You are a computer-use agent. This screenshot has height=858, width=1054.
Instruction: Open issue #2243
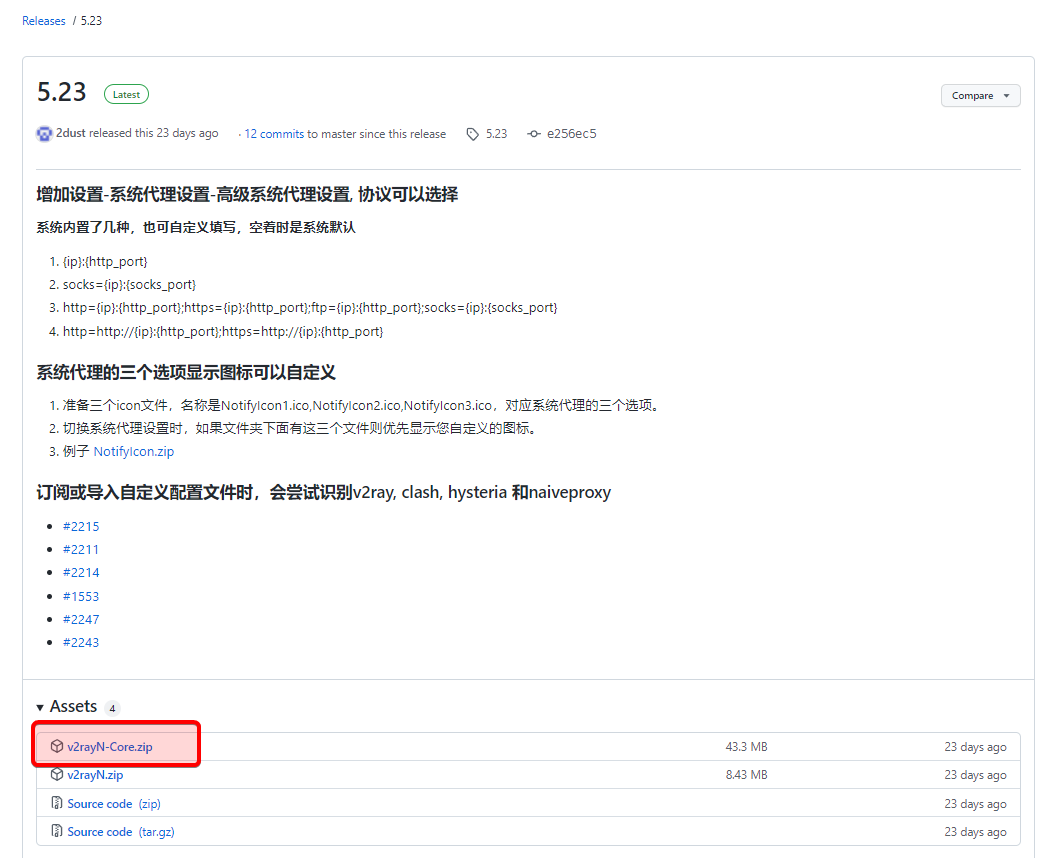(x=81, y=642)
